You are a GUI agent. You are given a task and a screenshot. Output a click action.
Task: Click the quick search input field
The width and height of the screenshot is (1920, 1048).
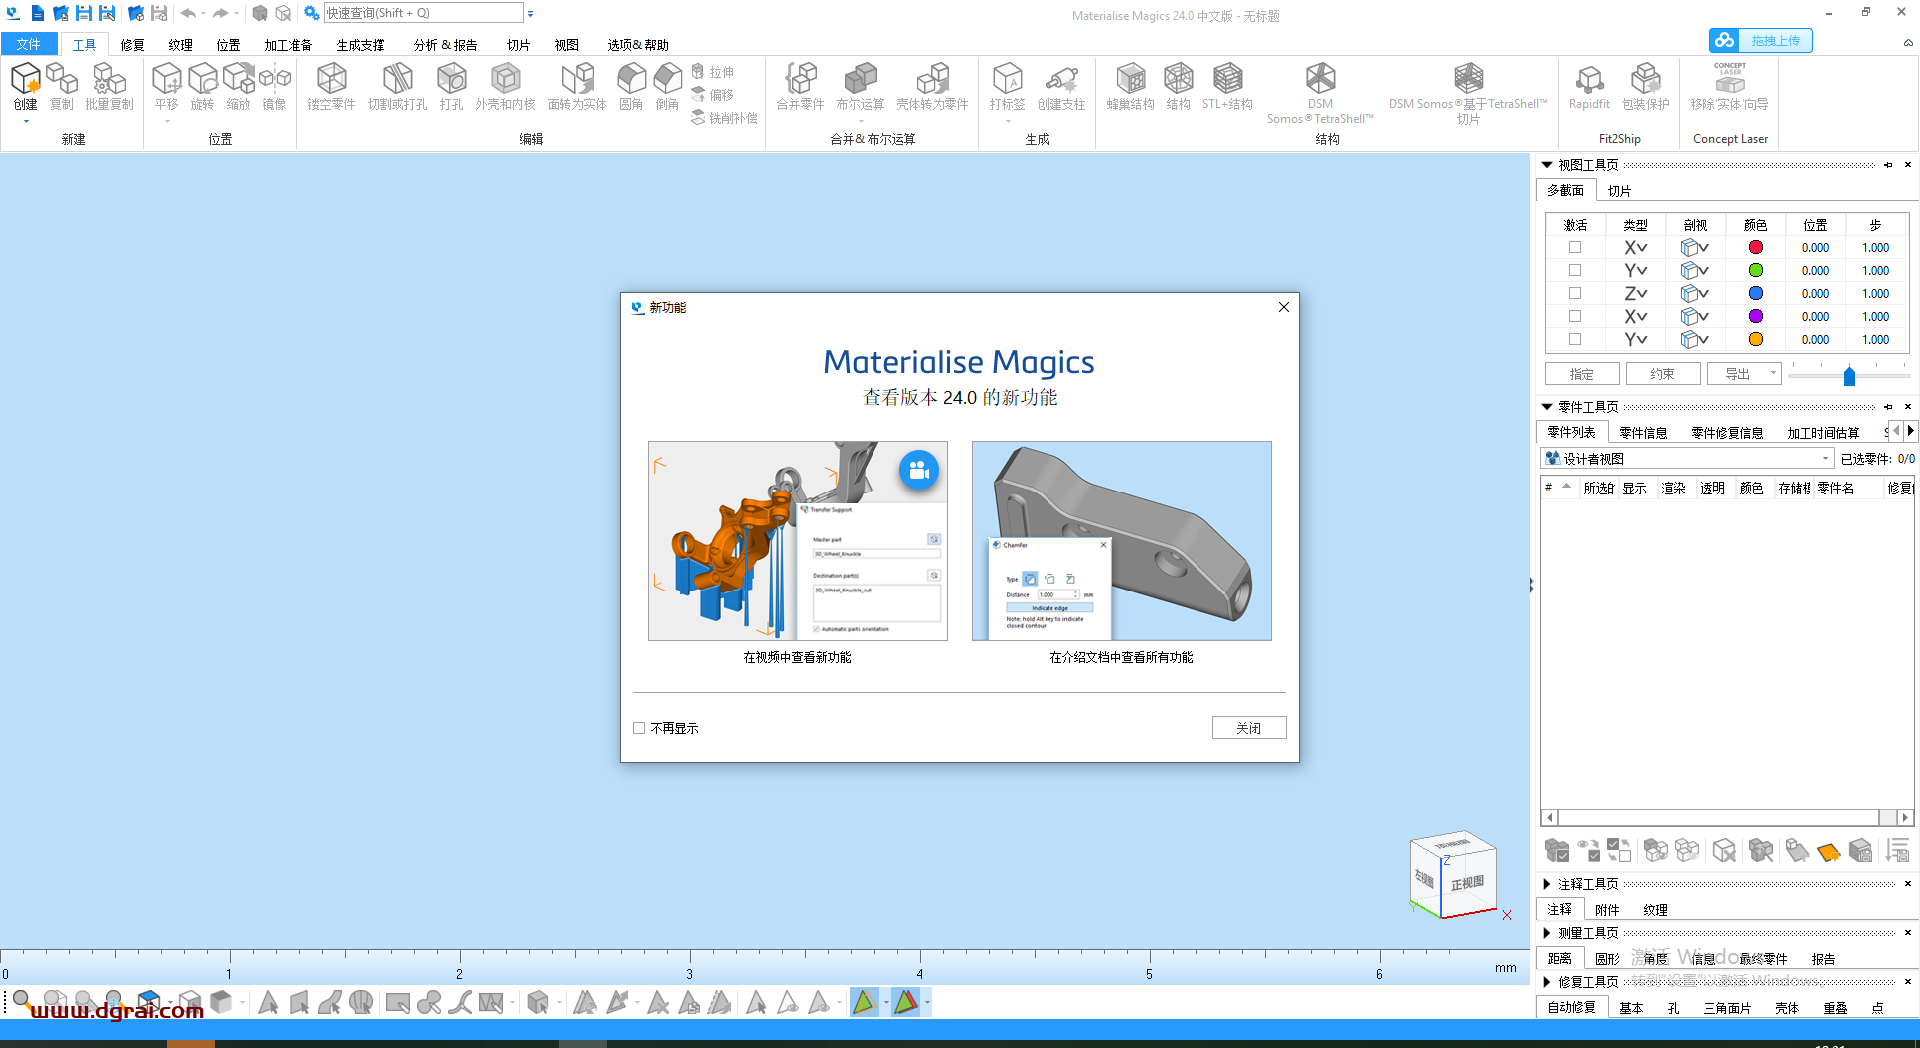pos(423,13)
